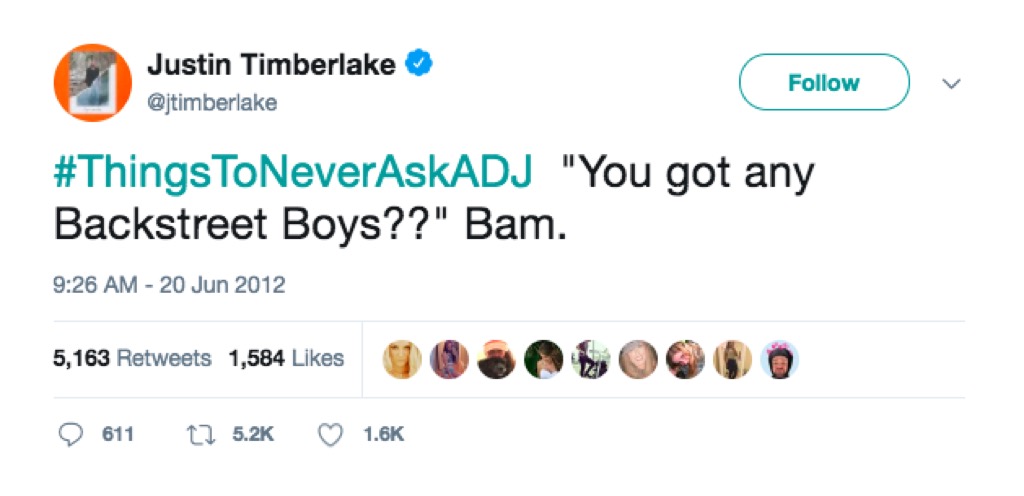
Task: Click the Justin Timberlake display name
Action: pos(271,67)
